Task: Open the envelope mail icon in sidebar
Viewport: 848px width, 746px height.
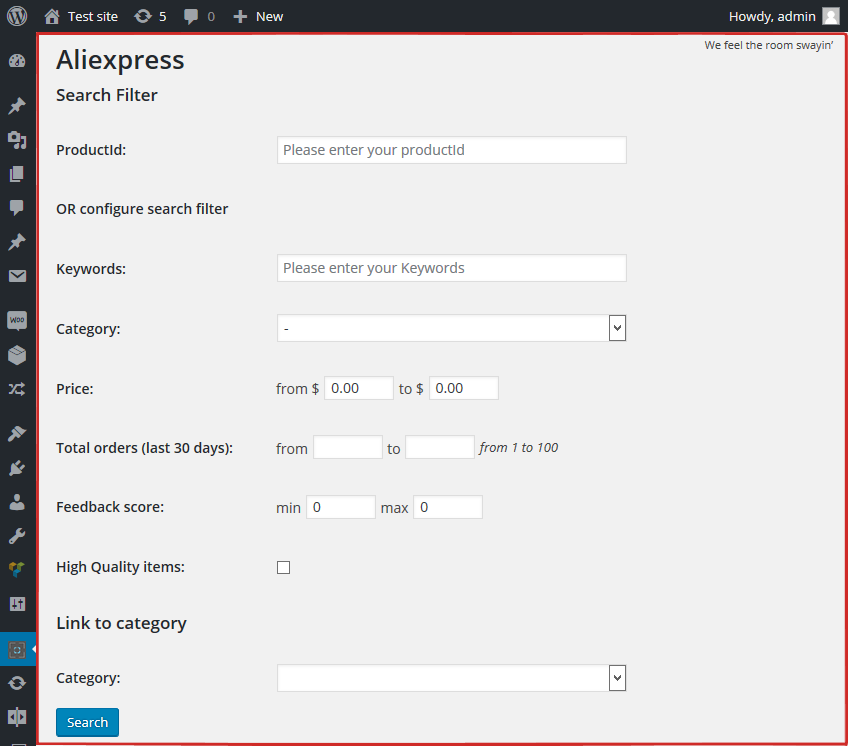Action: (17, 276)
